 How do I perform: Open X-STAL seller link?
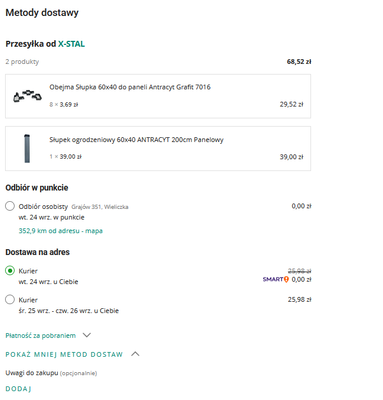pos(71,44)
